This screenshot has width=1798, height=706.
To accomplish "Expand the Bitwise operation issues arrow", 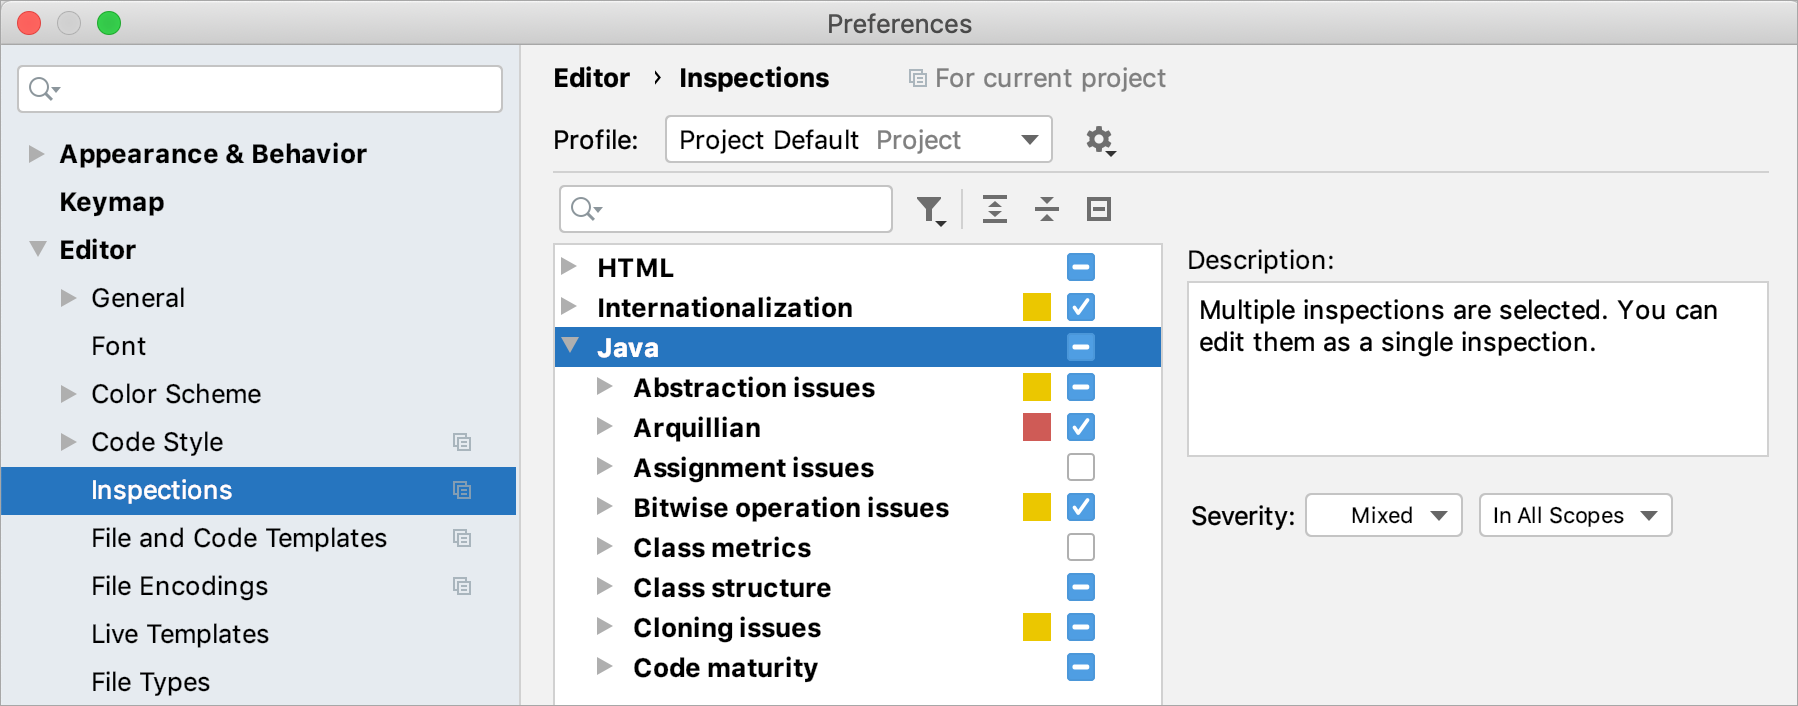I will (604, 506).
